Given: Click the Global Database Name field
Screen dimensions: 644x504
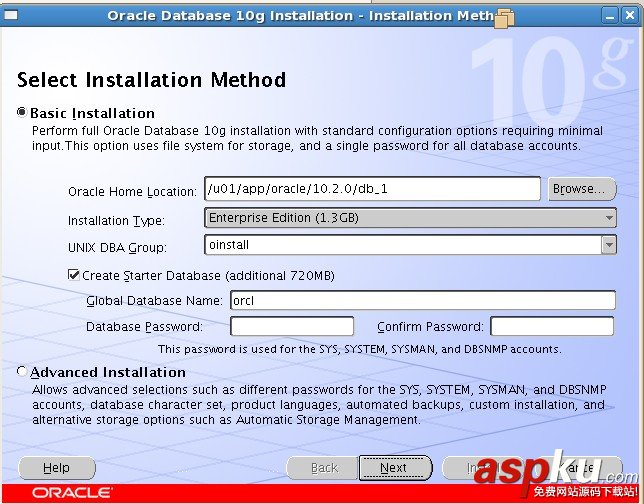Looking at the screenshot, I should click(423, 300).
